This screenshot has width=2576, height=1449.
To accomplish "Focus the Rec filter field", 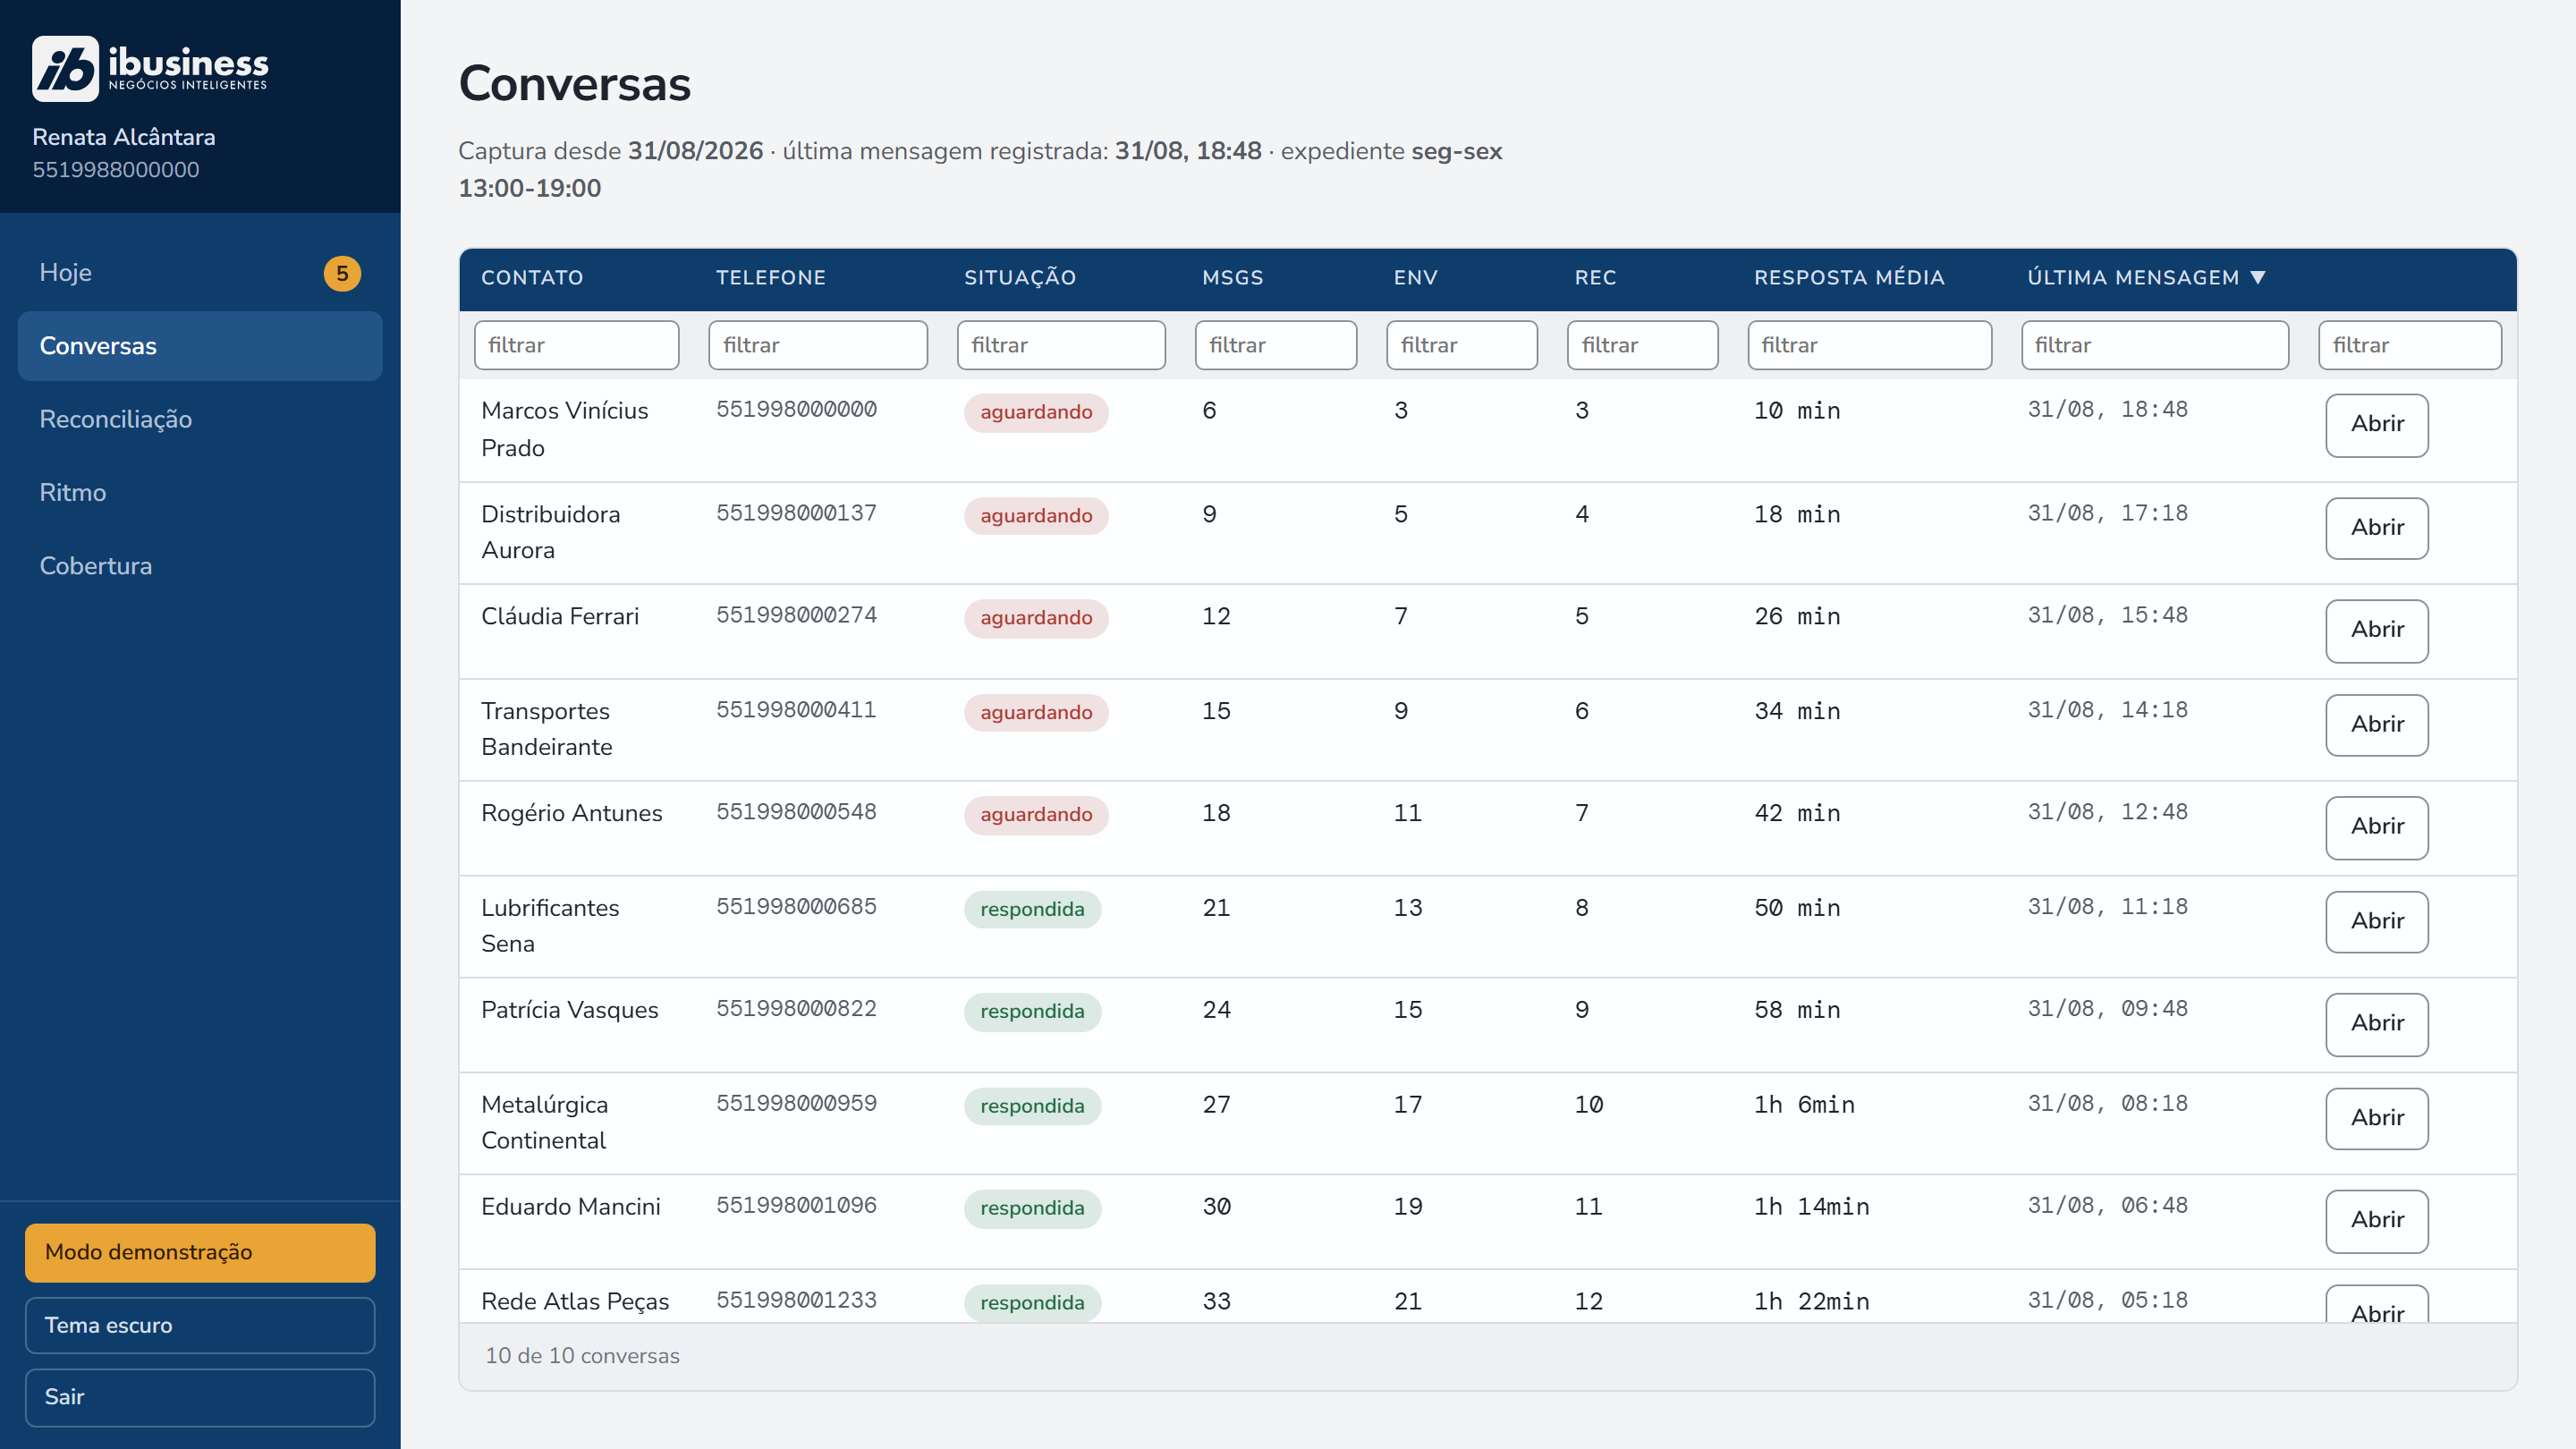I will 1642,345.
